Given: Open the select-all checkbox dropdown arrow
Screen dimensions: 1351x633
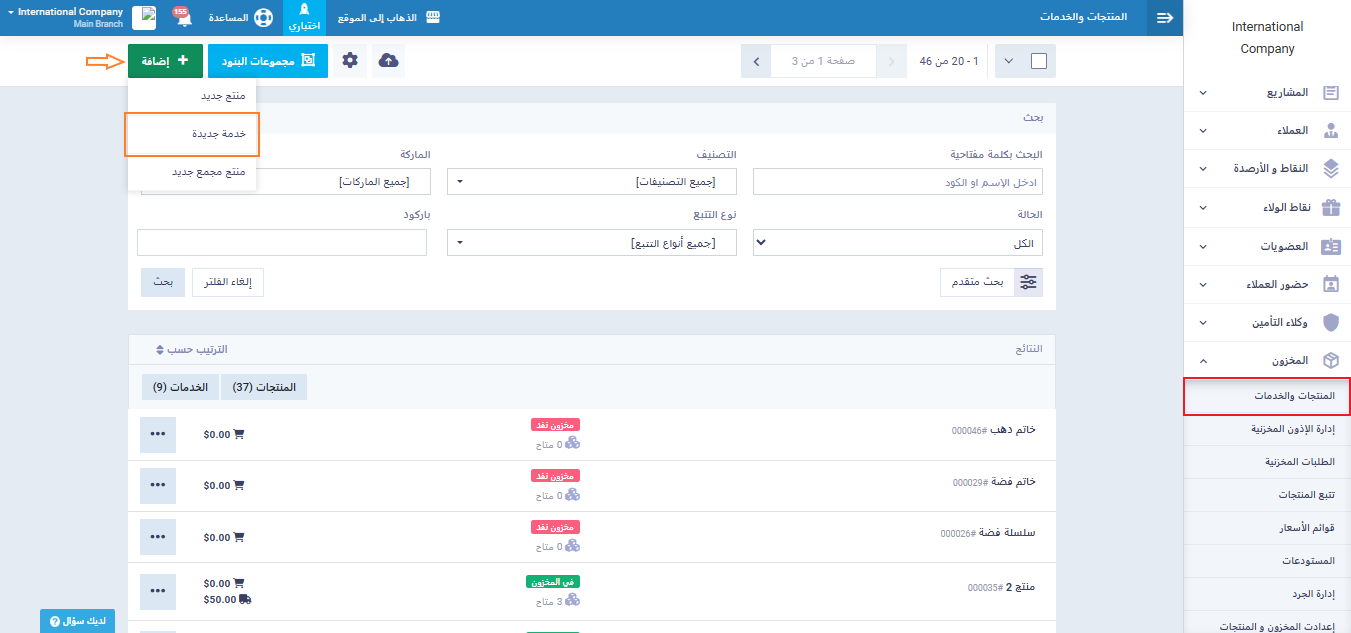Looking at the screenshot, I should (1008, 61).
